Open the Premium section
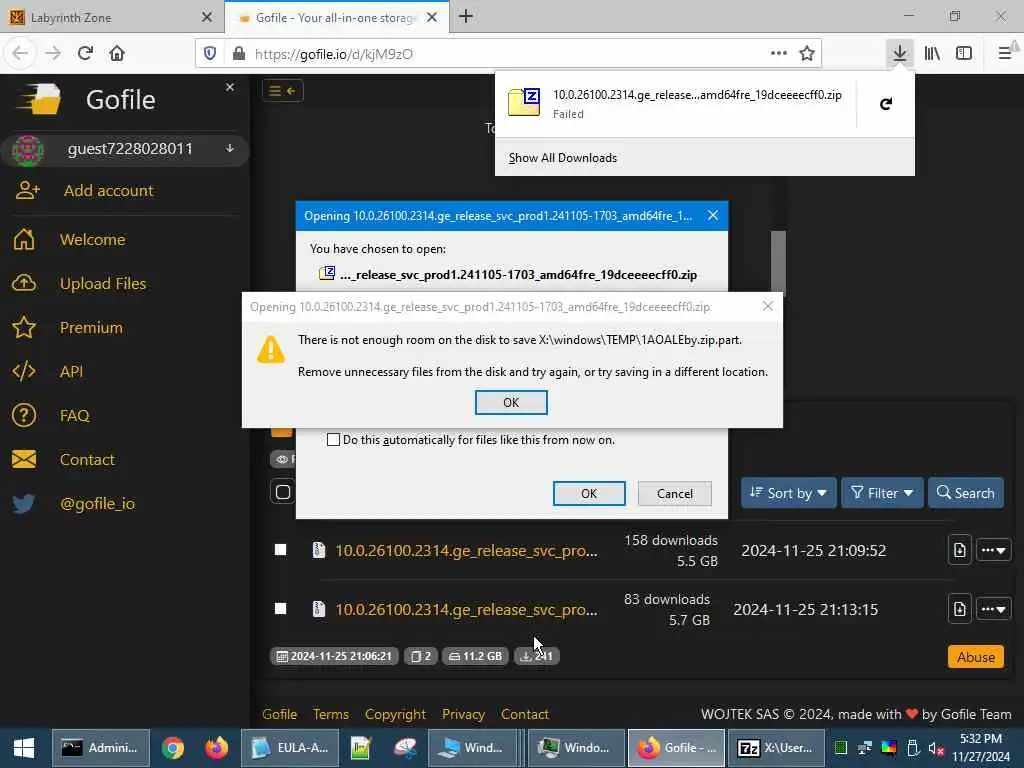Viewport: 1024px width, 768px height. click(x=91, y=327)
